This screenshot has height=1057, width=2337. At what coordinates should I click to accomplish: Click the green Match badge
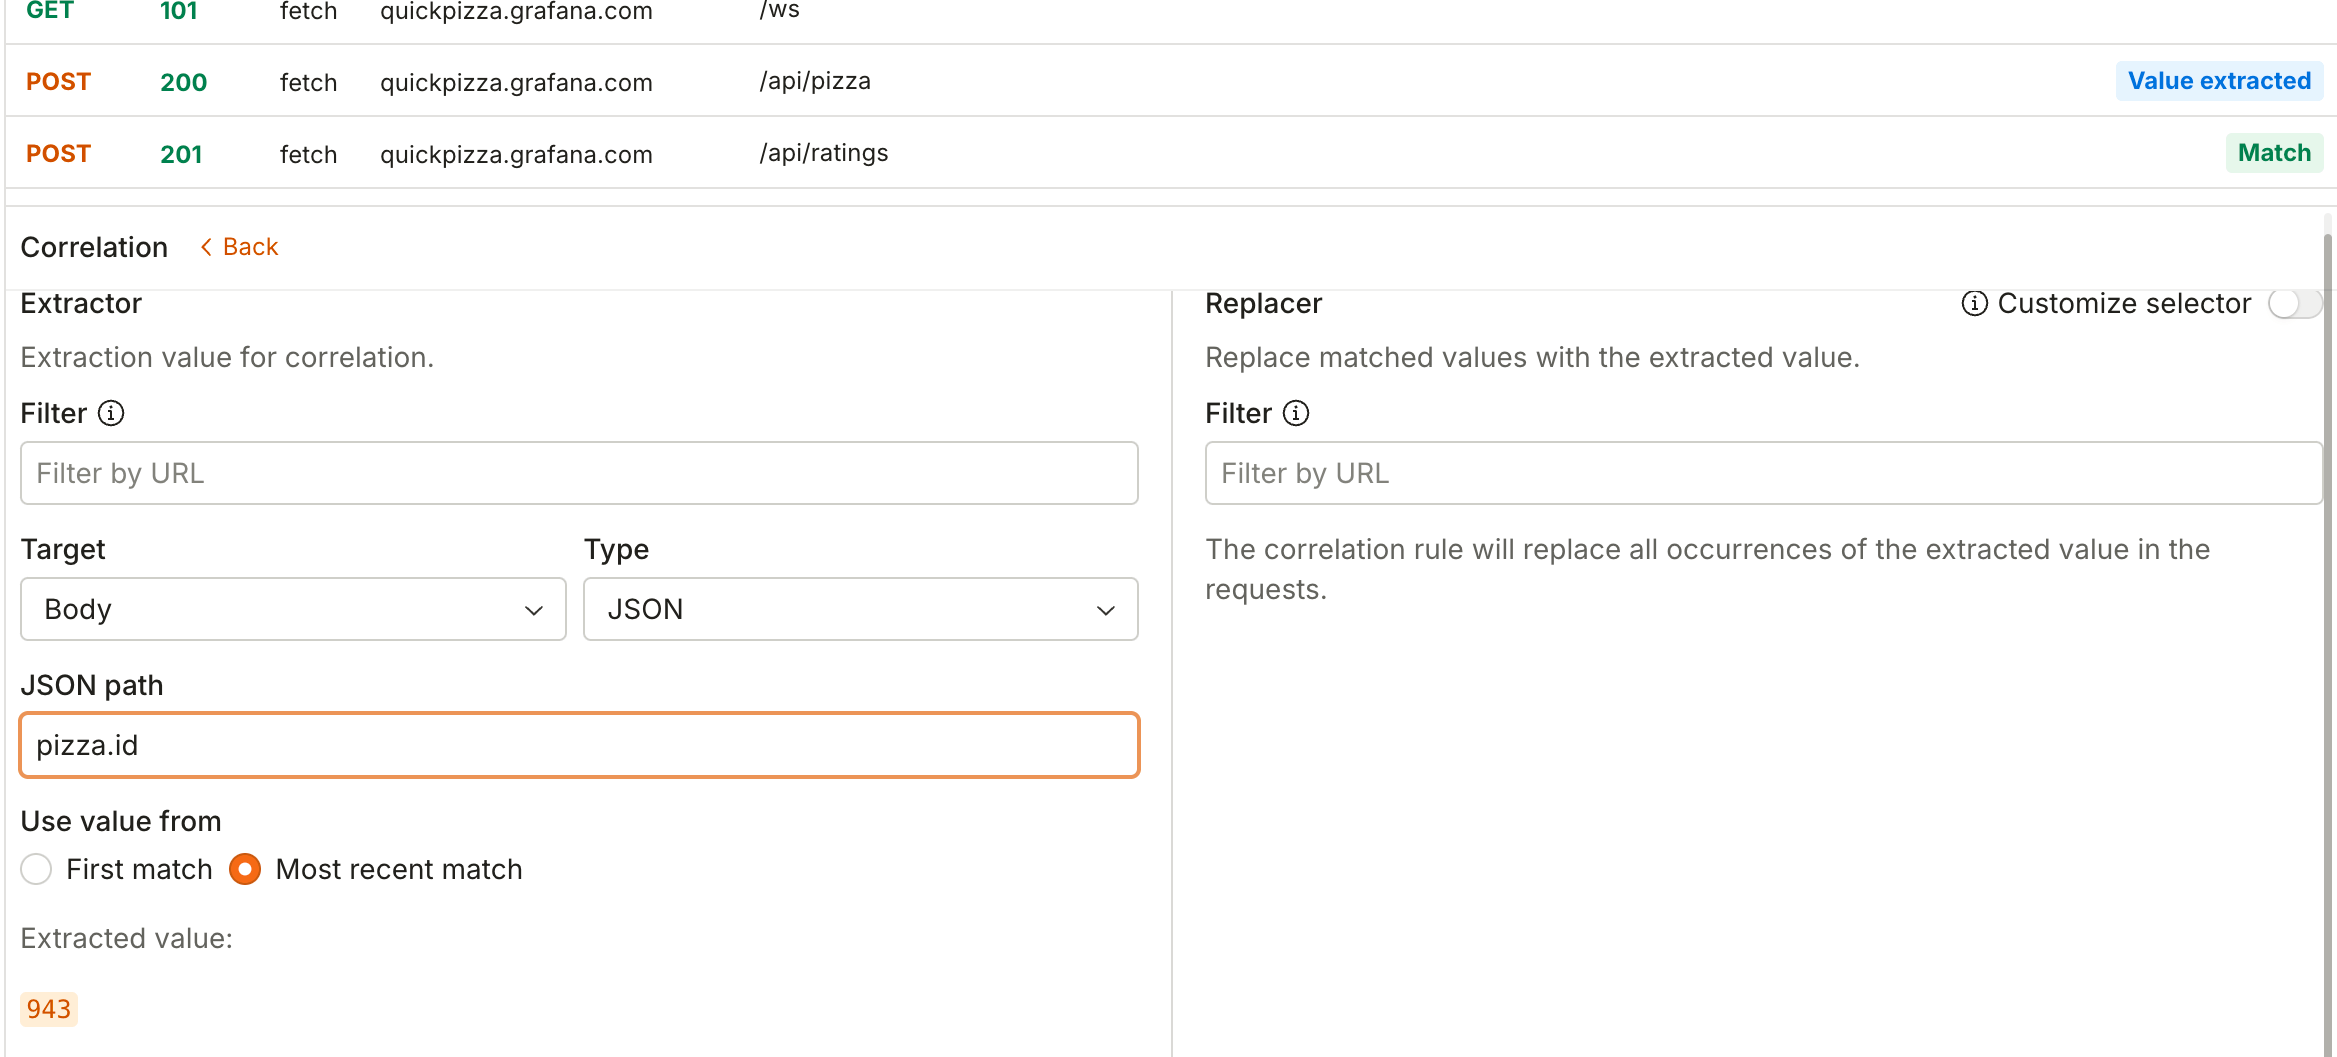point(2273,153)
